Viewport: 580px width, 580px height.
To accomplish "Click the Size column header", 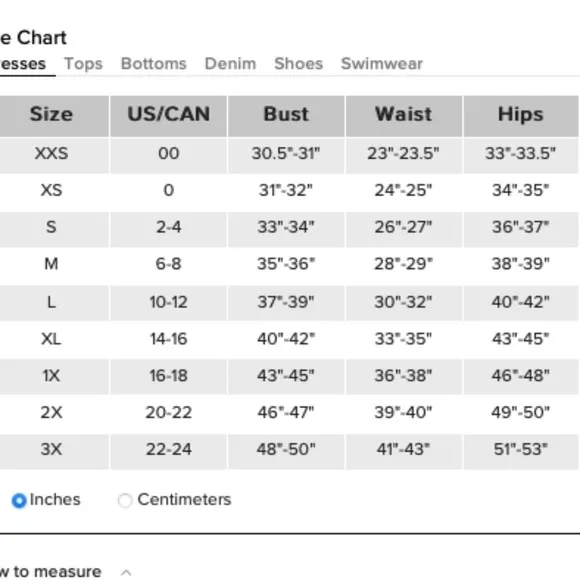I will tap(51, 116).
